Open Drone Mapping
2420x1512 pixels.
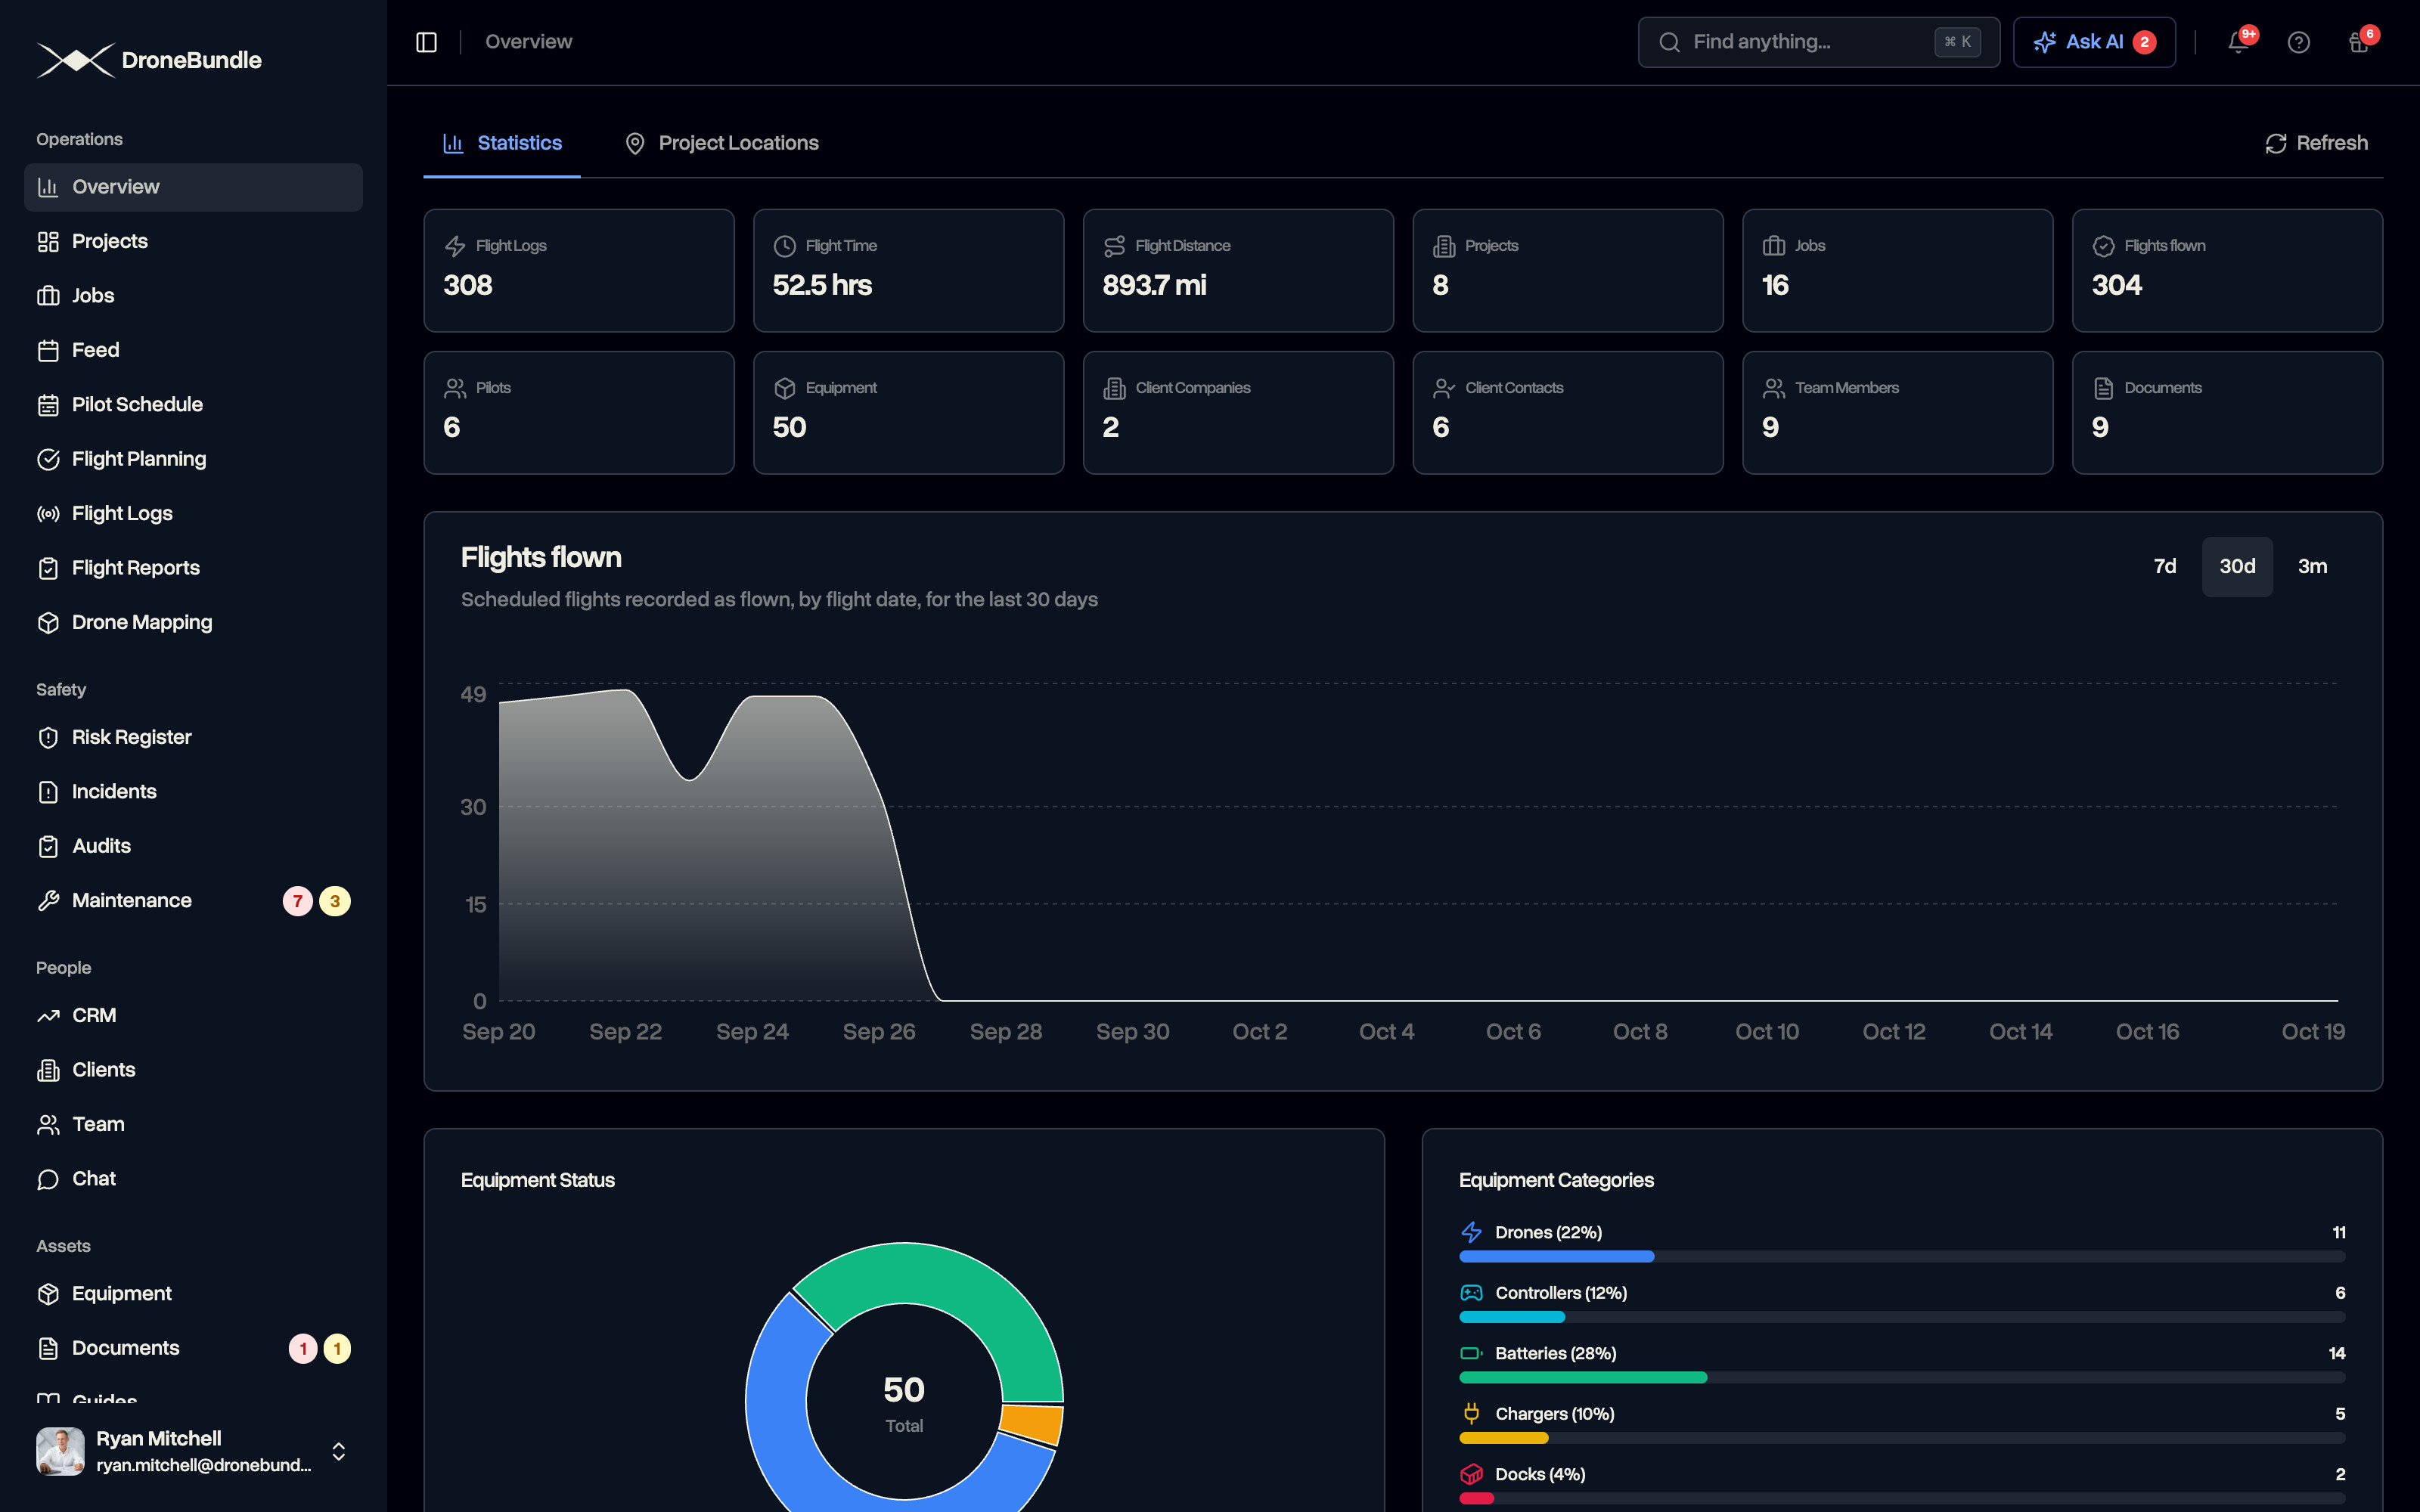point(193,623)
